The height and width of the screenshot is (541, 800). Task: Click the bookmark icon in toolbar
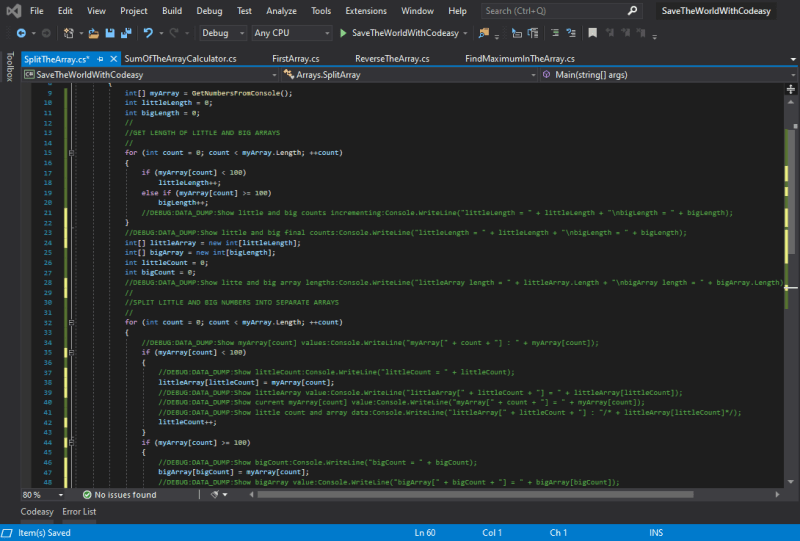pos(592,33)
